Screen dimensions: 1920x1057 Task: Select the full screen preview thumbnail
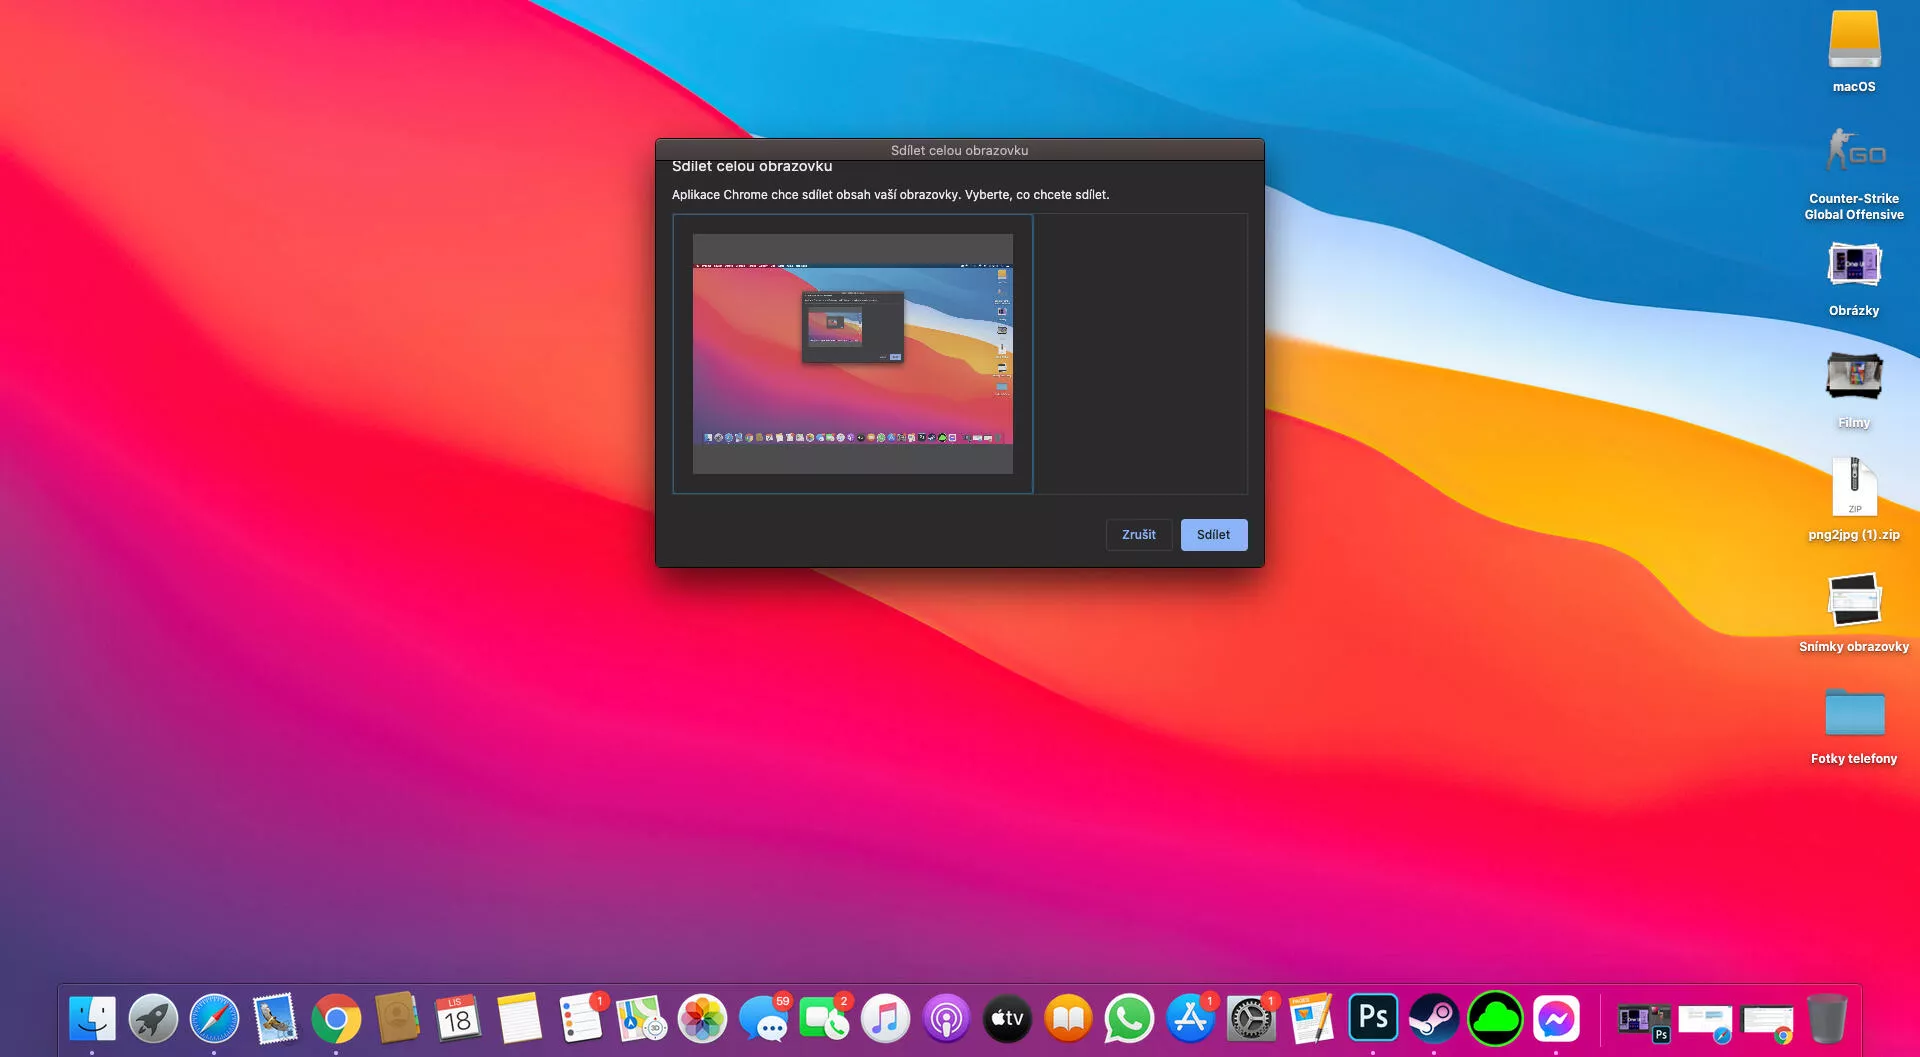pyautogui.click(x=852, y=354)
